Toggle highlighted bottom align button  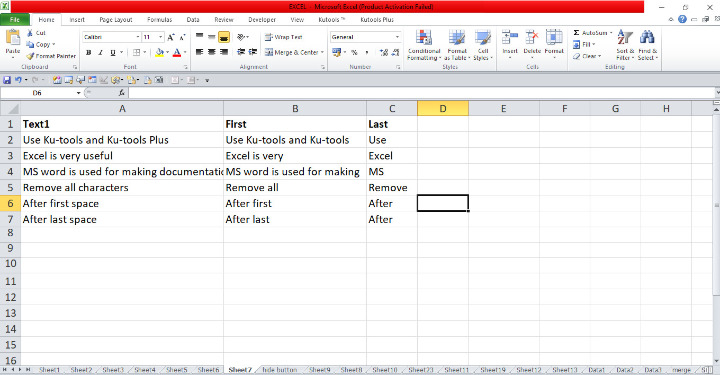point(224,37)
